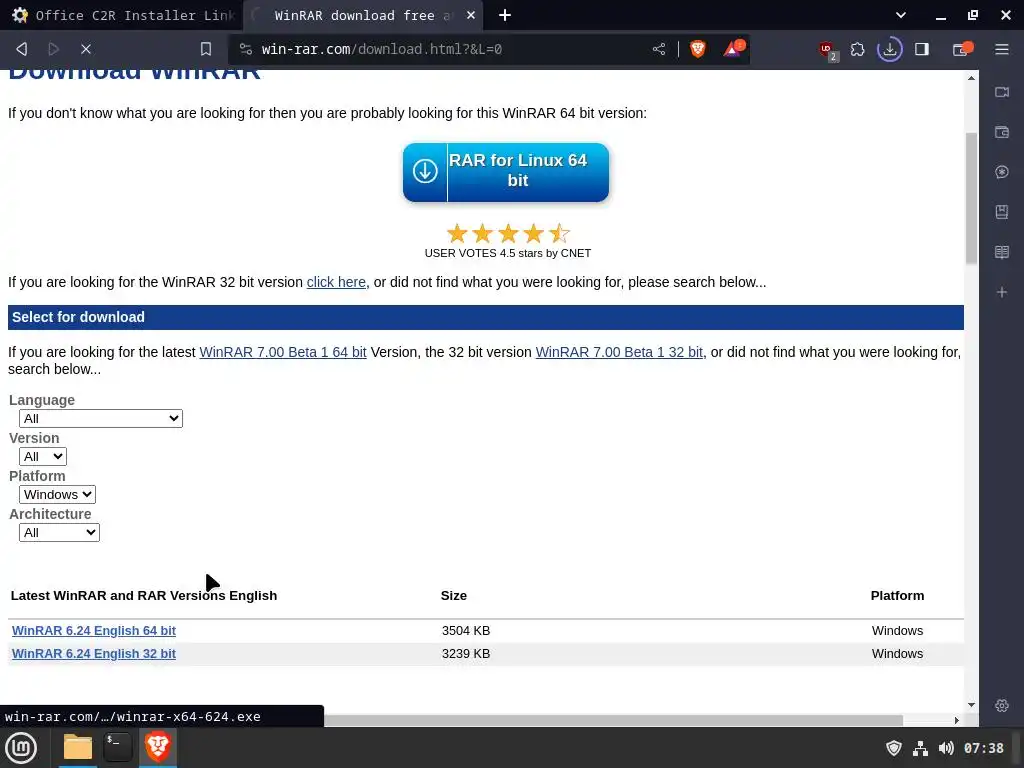Expand the Version dropdown
This screenshot has height=768, width=1024.
(x=43, y=456)
